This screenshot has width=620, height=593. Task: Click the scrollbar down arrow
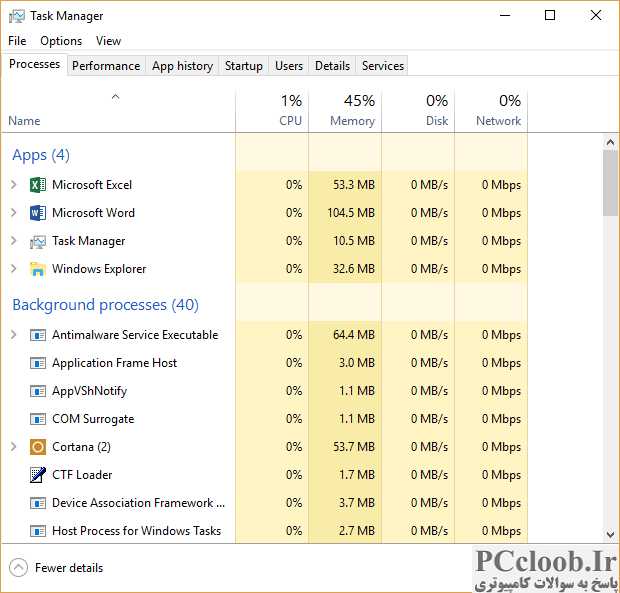(x=610, y=535)
